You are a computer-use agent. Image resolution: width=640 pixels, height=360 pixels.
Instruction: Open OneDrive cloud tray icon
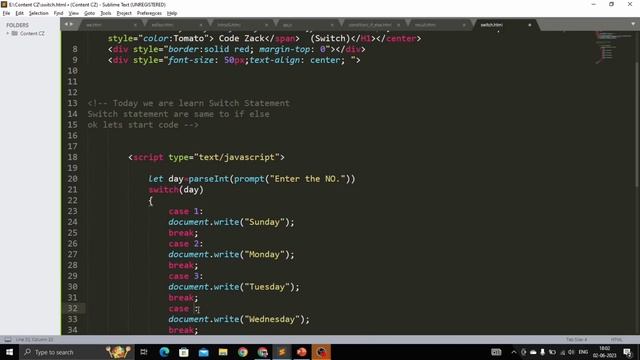(x=533, y=352)
